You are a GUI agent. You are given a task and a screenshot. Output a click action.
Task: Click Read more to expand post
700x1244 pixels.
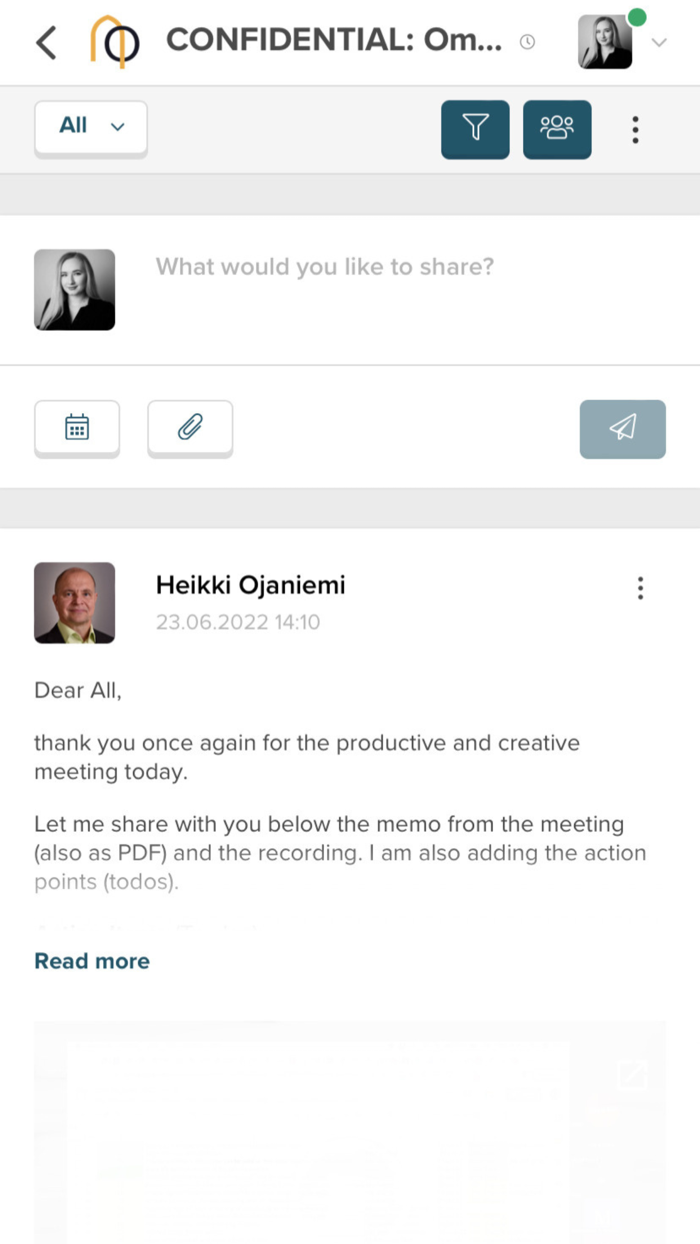[x=92, y=961]
